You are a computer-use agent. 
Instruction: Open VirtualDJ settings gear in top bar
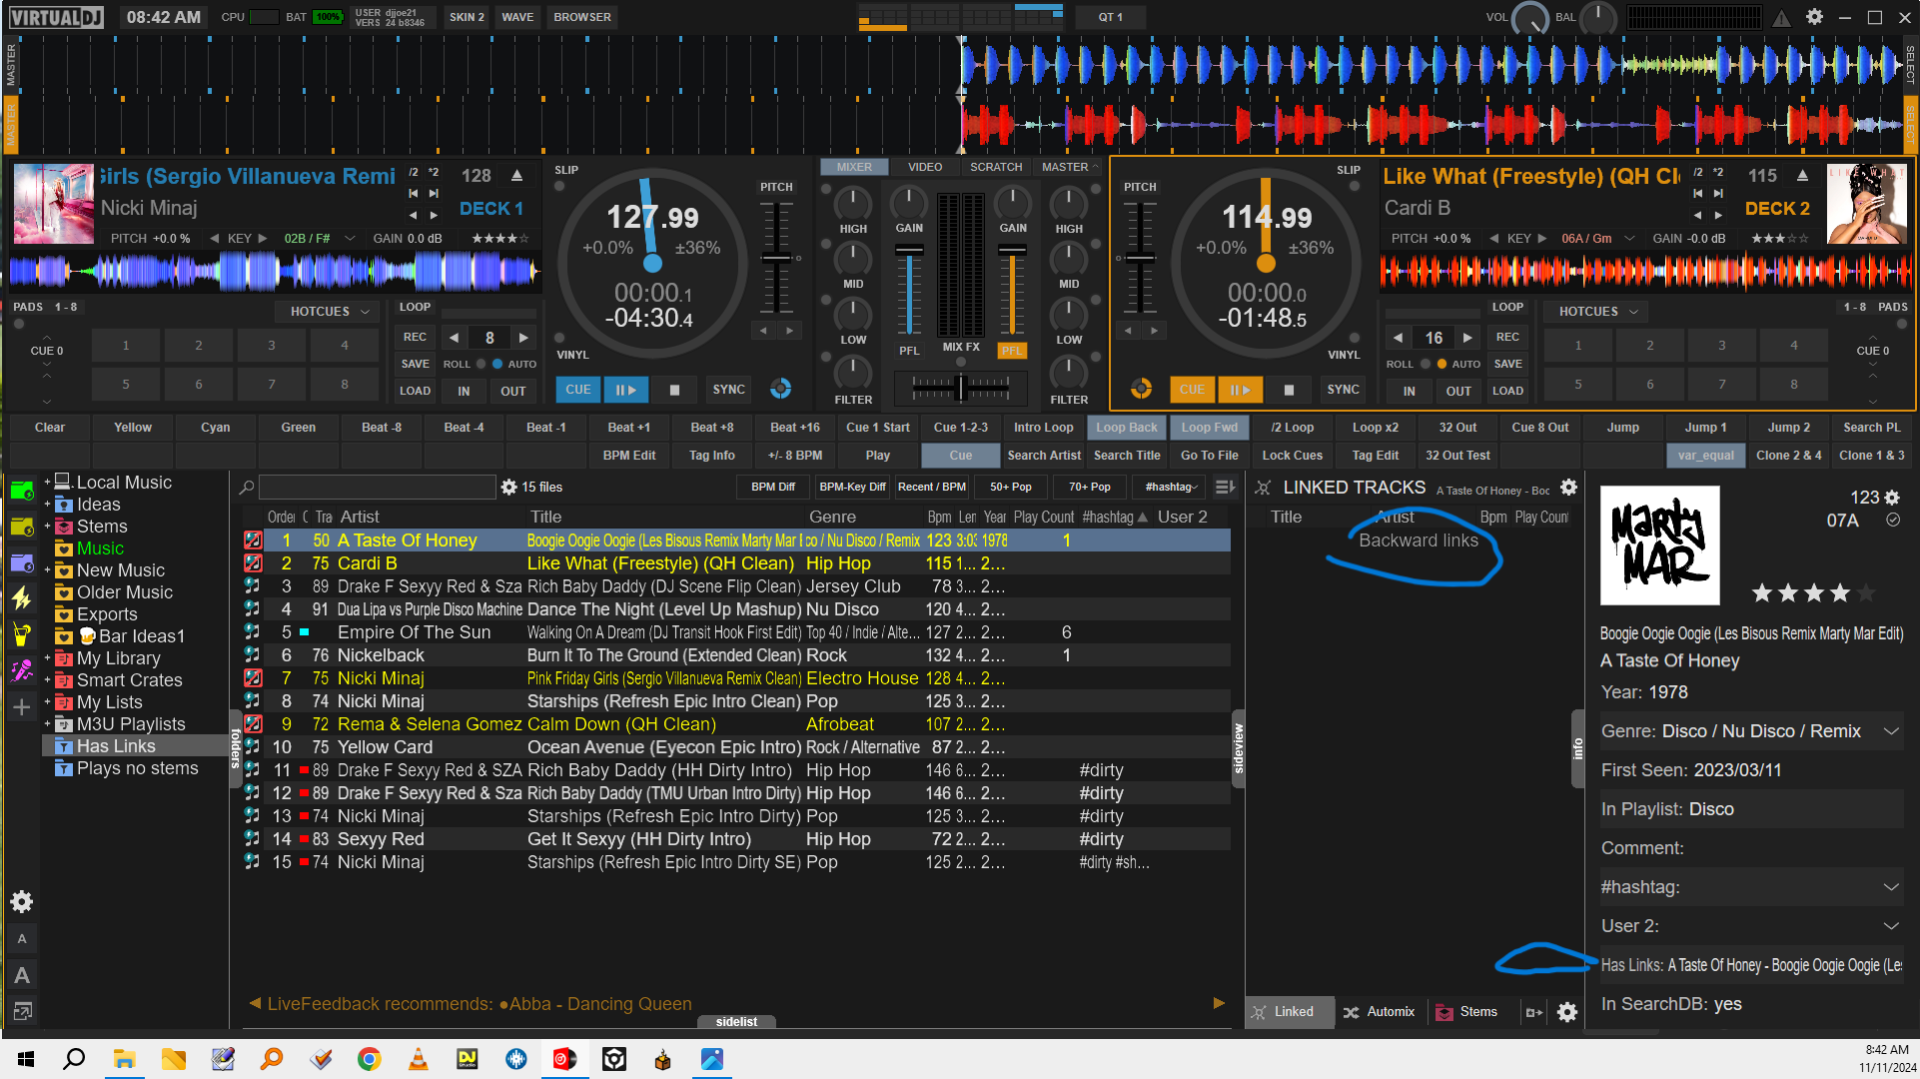click(x=1814, y=17)
